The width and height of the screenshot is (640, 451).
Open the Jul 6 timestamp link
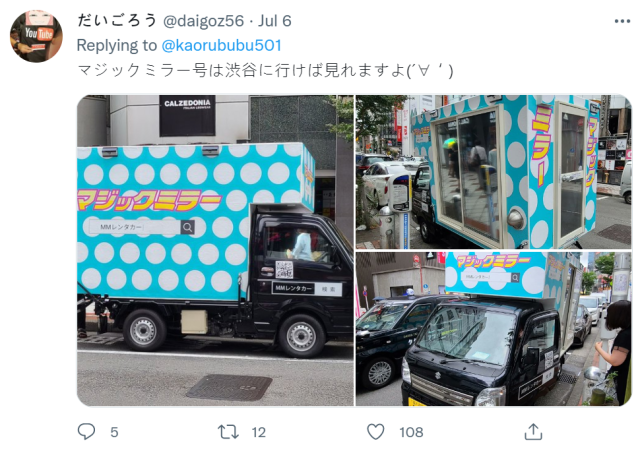click(274, 21)
